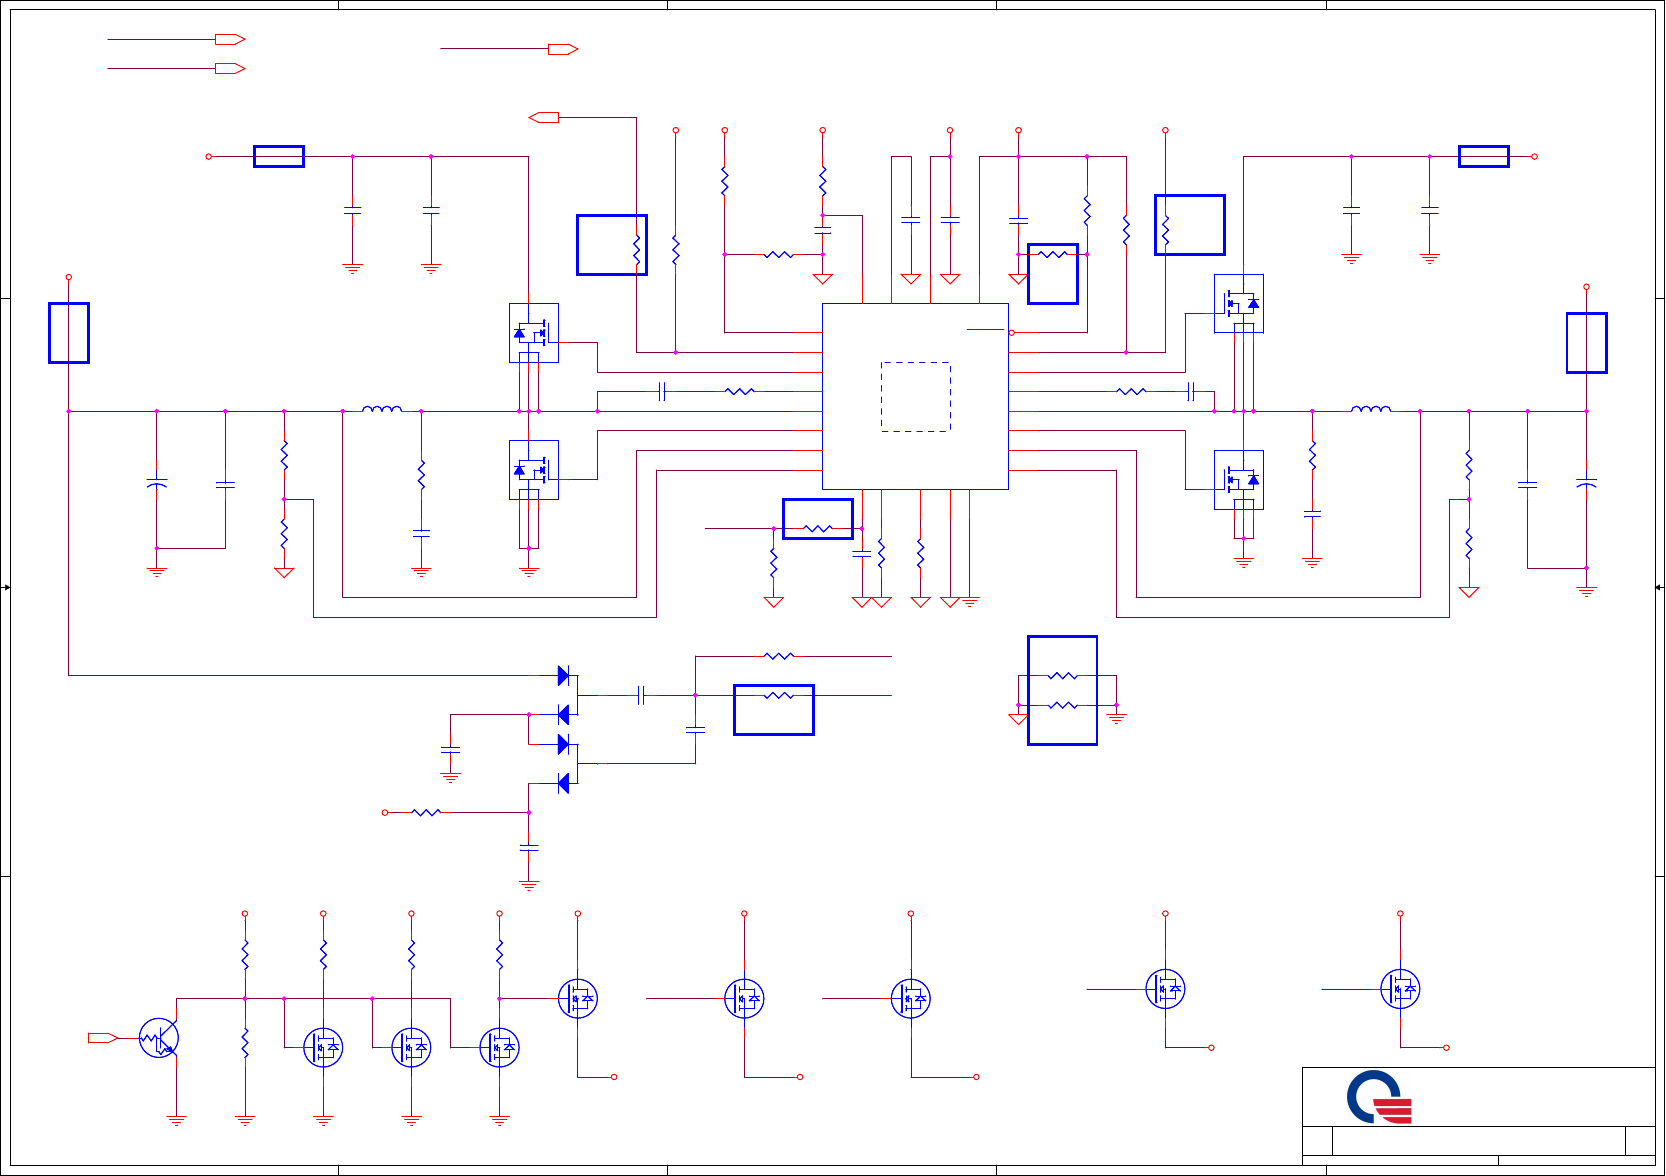The image size is (1666, 1176).
Task: Select the lower of two top-left off-page connectors
Action: 230,68
